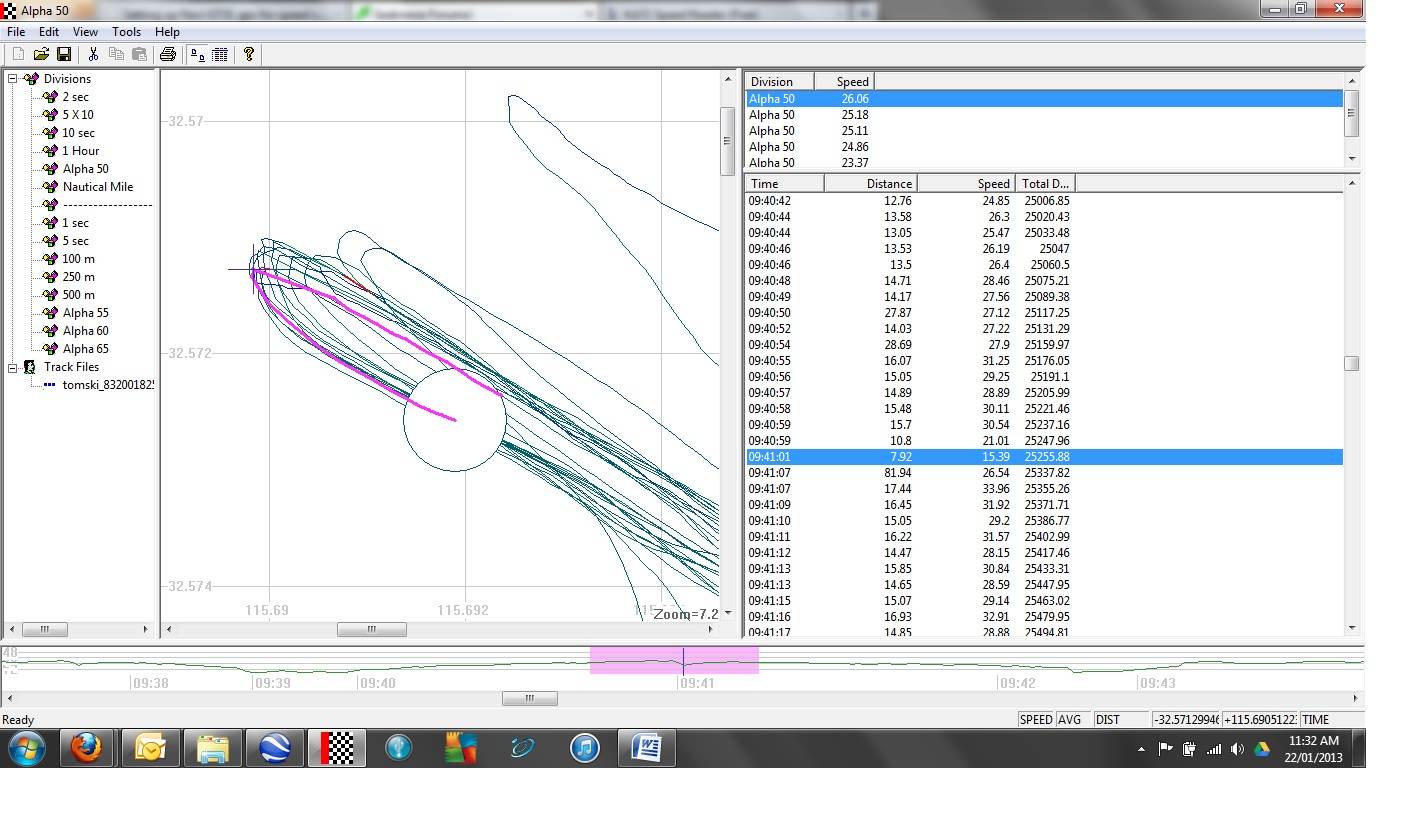Open Google Earth from the taskbar
Viewport: 1402px width, 830px height.
pos(274,748)
